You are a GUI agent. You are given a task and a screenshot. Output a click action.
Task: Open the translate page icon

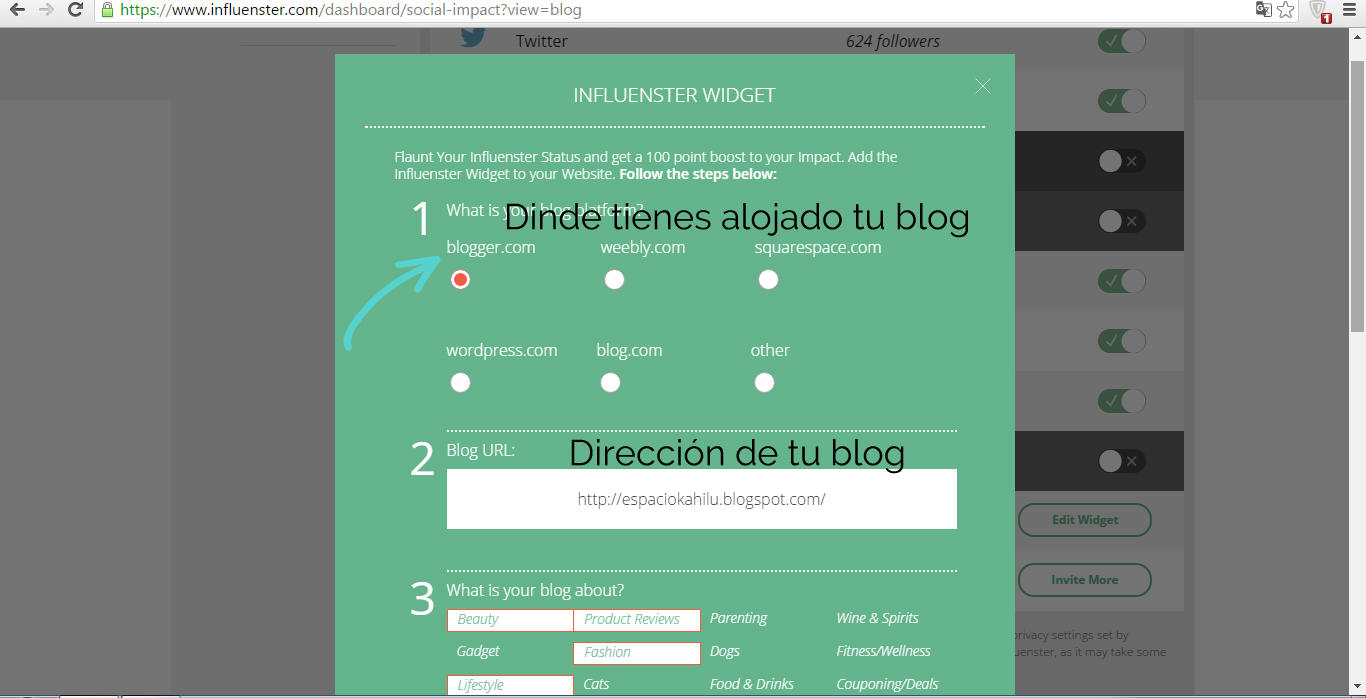tap(1264, 10)
